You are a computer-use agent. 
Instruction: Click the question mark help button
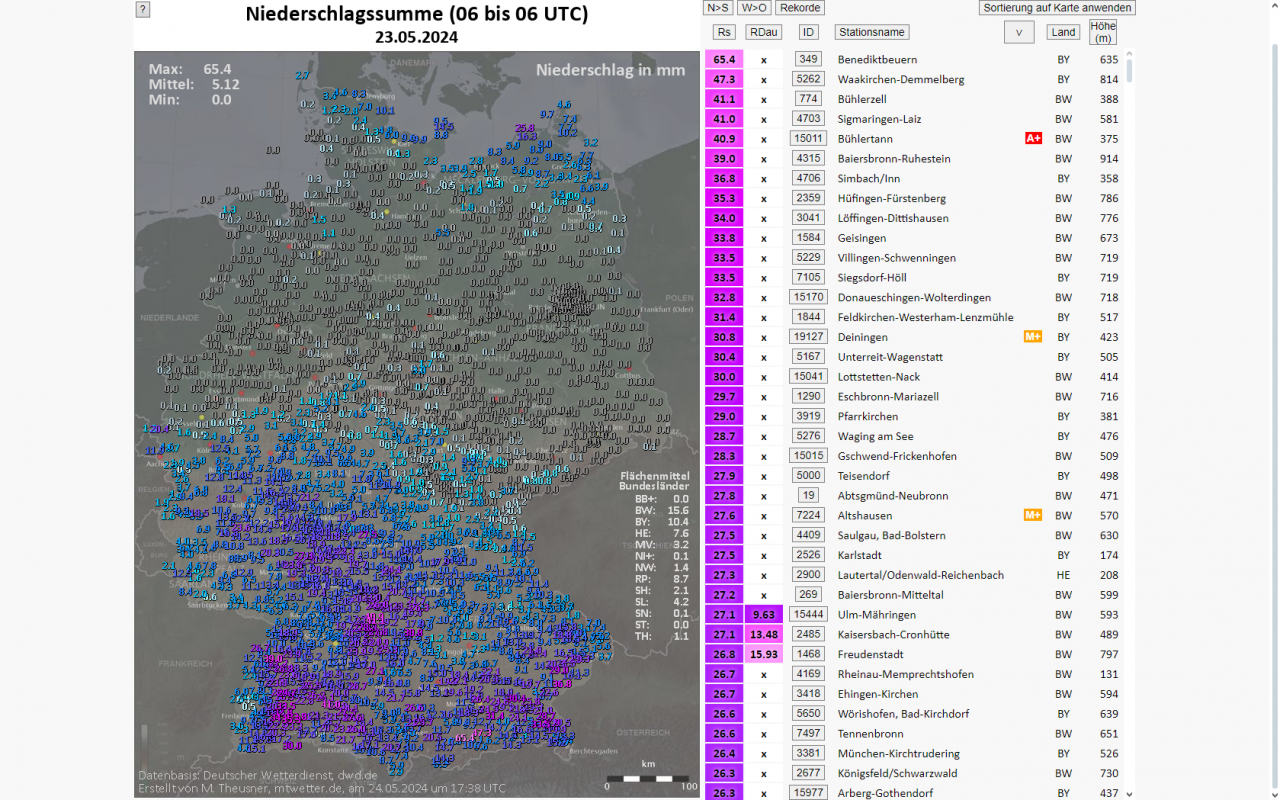click(x=143, y=10)
